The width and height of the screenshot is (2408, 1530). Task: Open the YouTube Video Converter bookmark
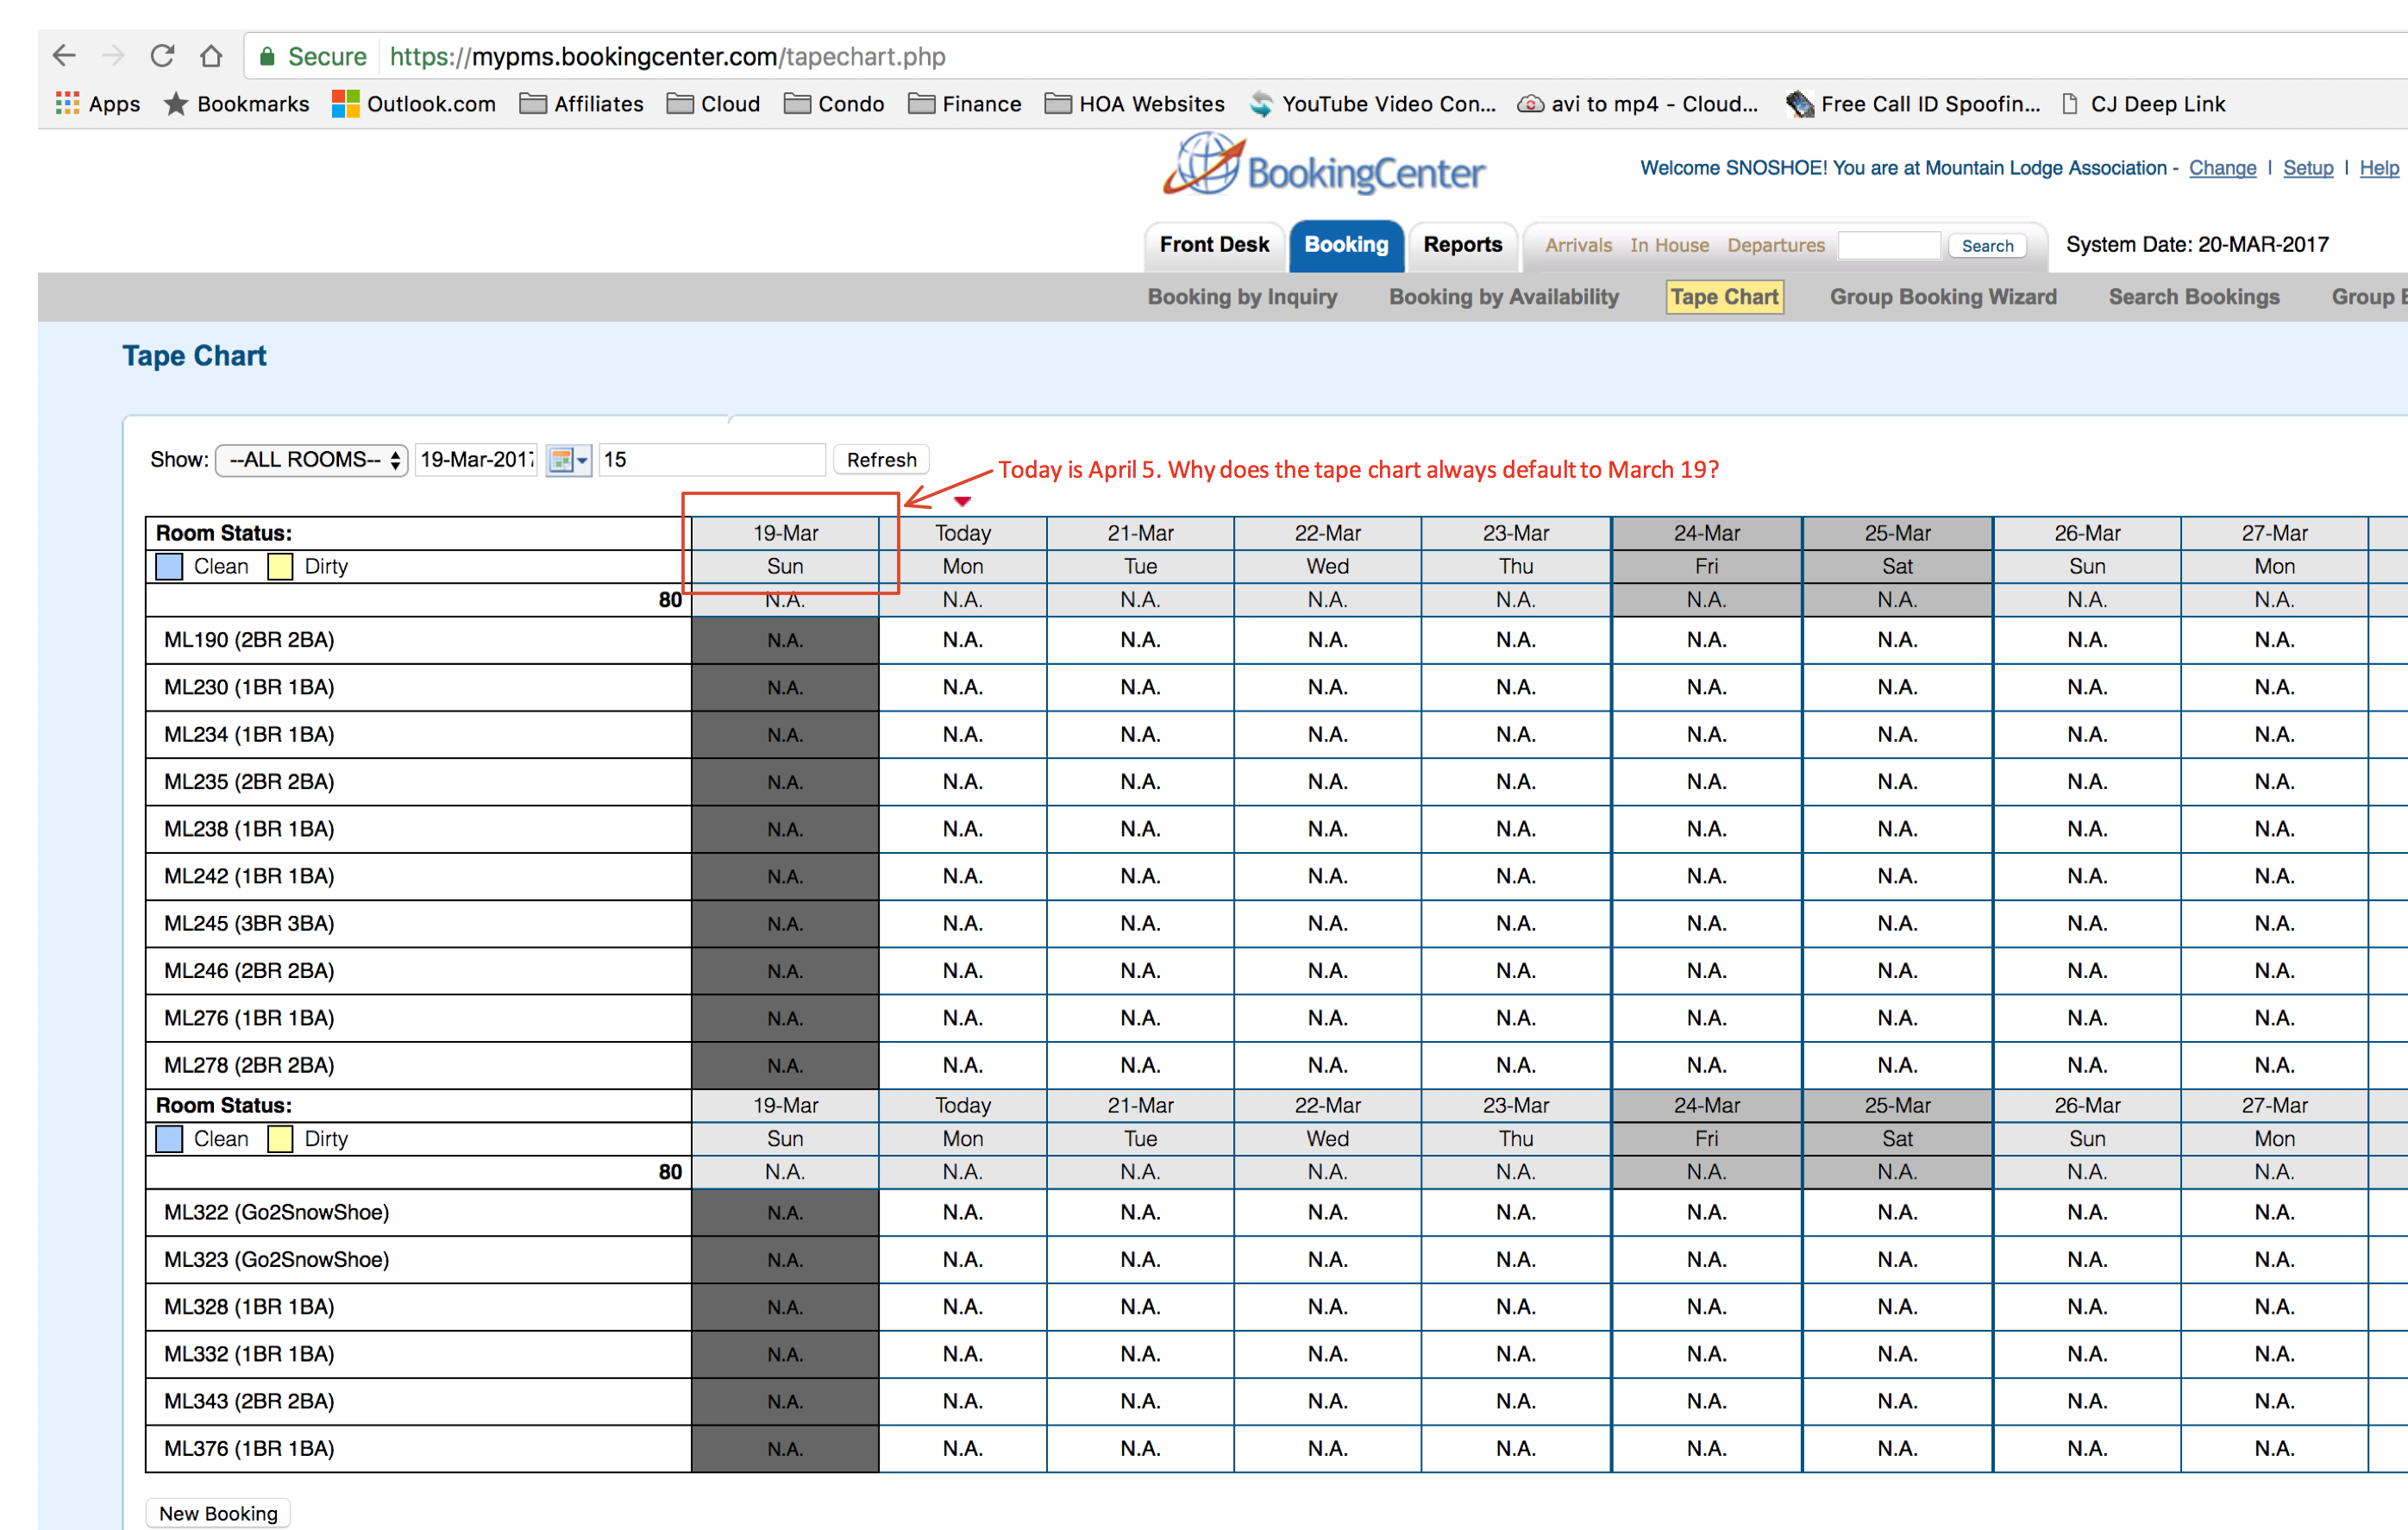[1373, 104]
